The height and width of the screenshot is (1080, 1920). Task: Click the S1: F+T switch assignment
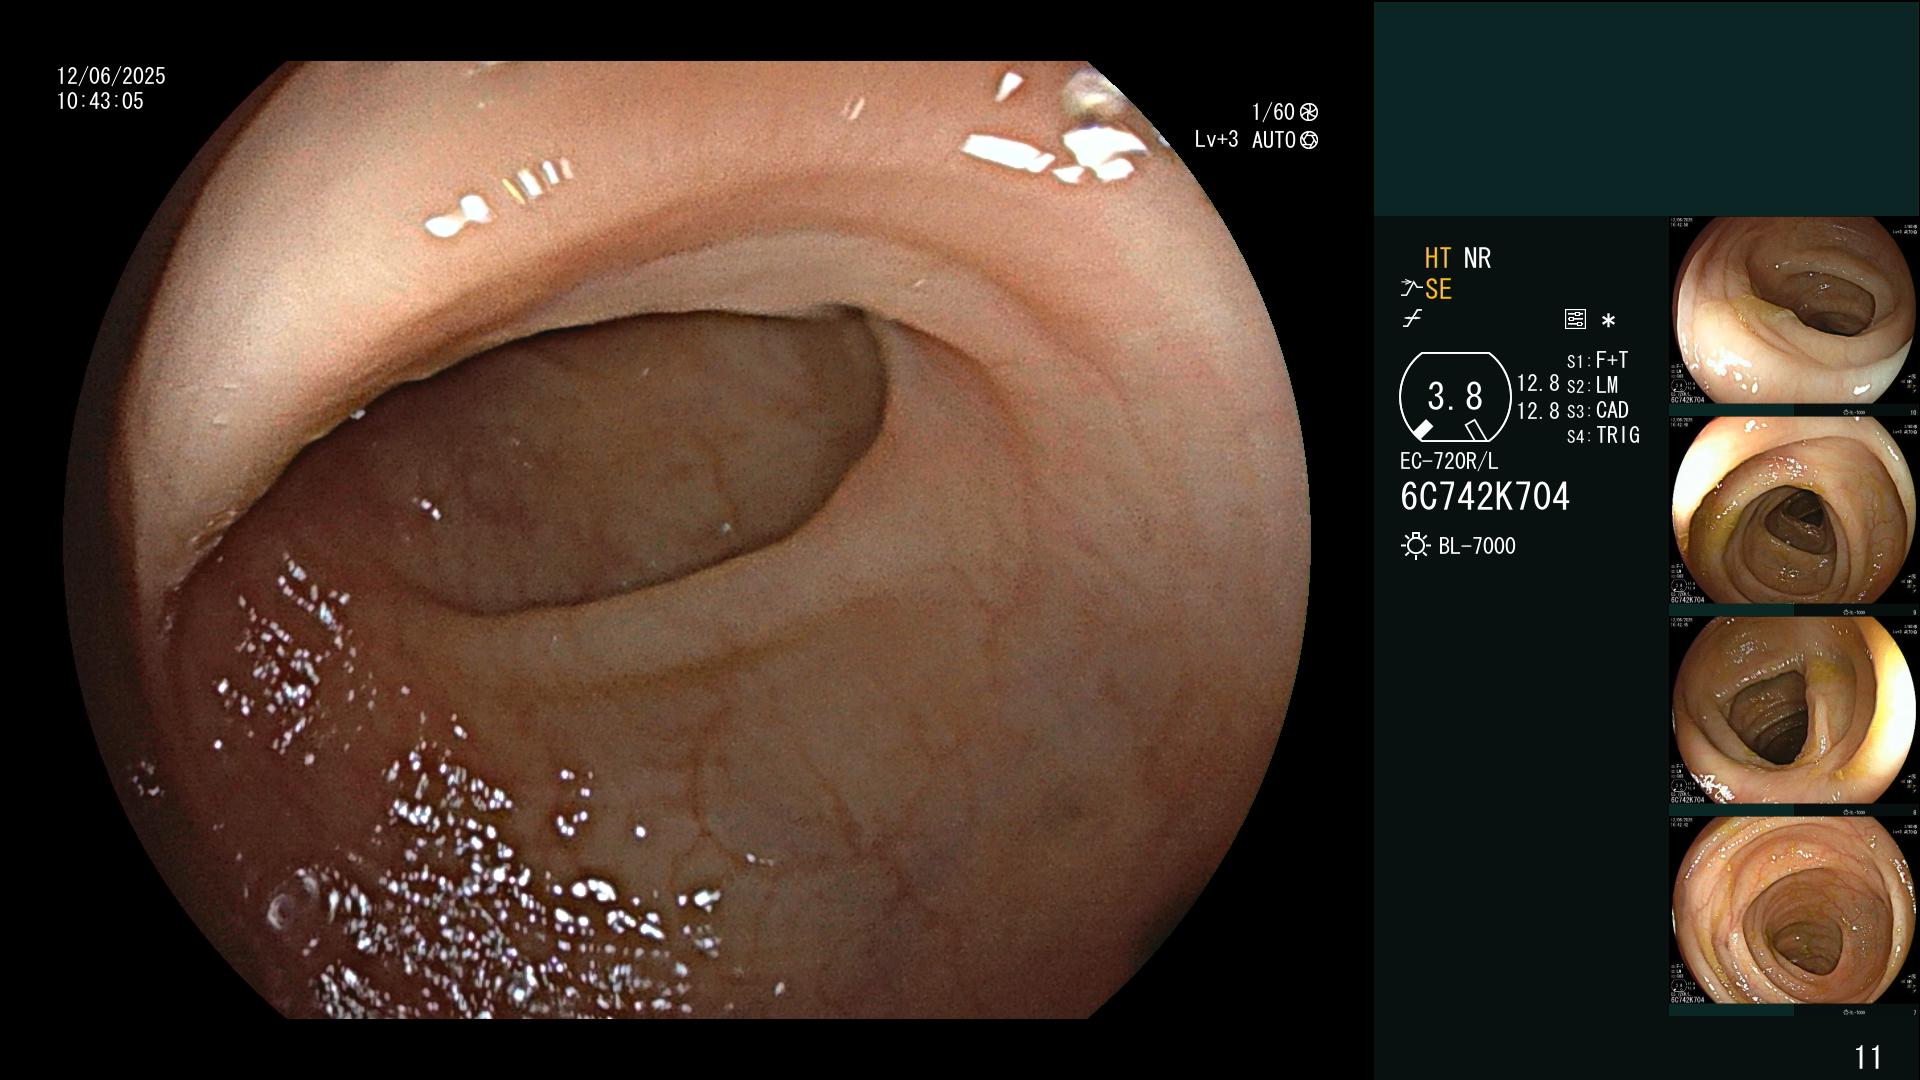coord(1598,360)
